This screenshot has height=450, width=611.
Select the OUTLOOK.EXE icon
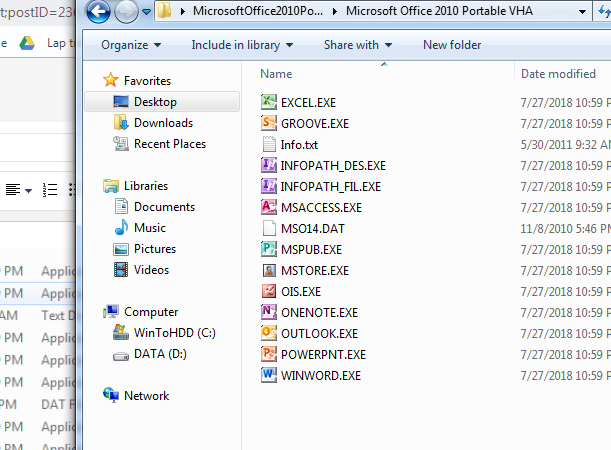[x=269, y=334]
